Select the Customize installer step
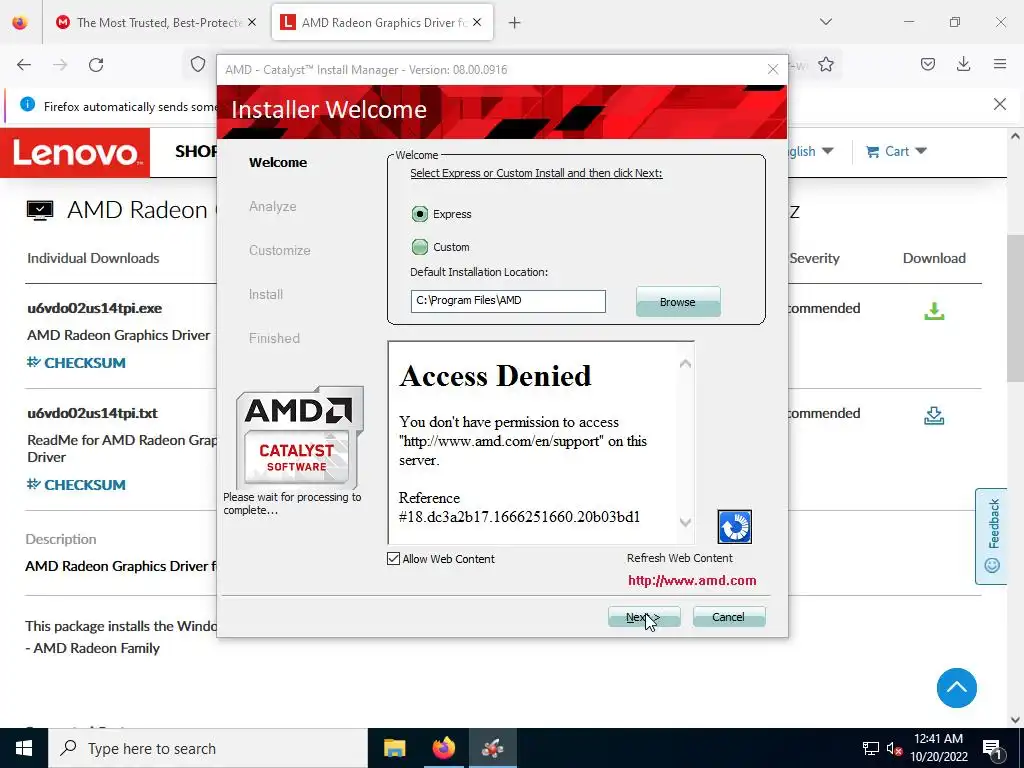 point(280,250)
